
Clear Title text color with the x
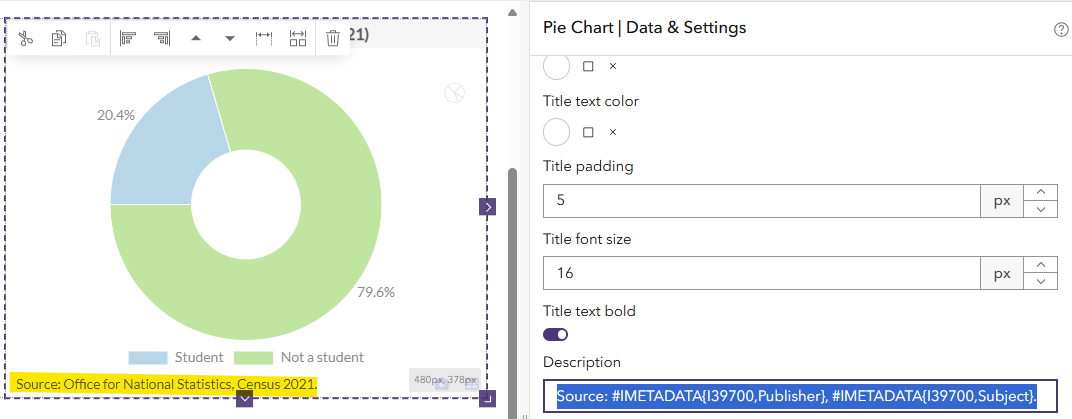point(613,132)
